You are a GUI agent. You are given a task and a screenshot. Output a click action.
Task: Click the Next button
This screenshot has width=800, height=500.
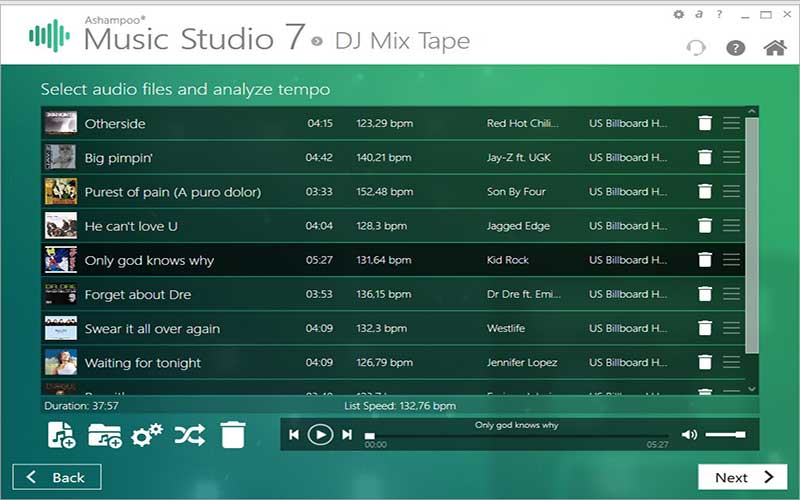(x=744, y=477)
